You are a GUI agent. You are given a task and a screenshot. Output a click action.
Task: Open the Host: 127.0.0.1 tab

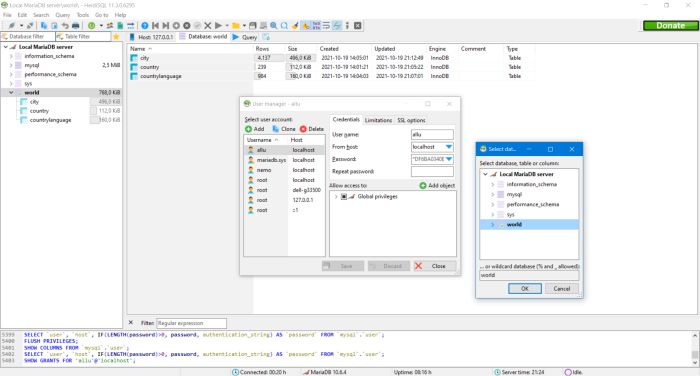point(151,37)
